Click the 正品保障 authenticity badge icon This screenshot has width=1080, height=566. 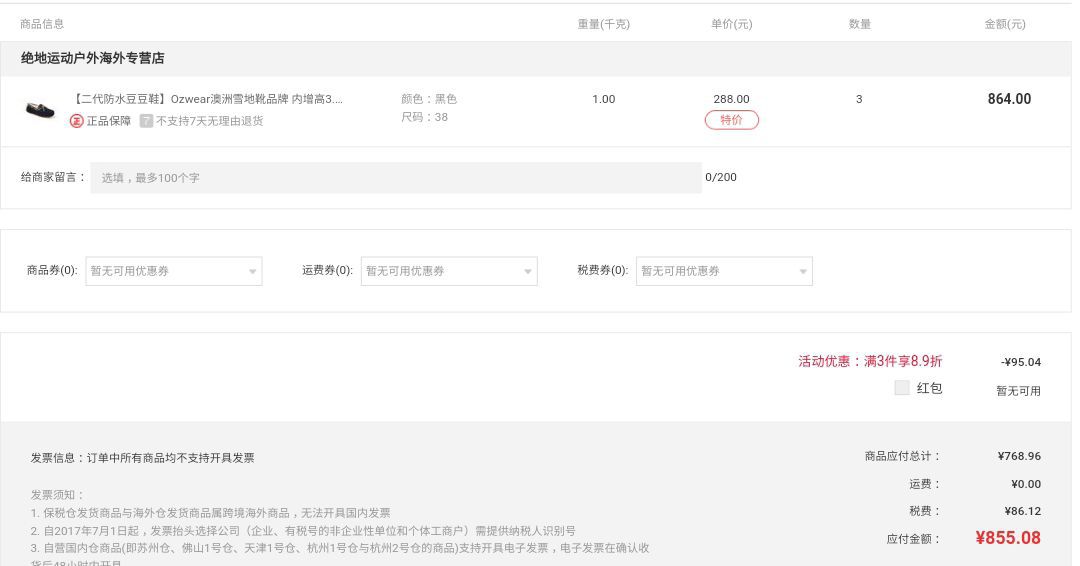coord(76,120)
